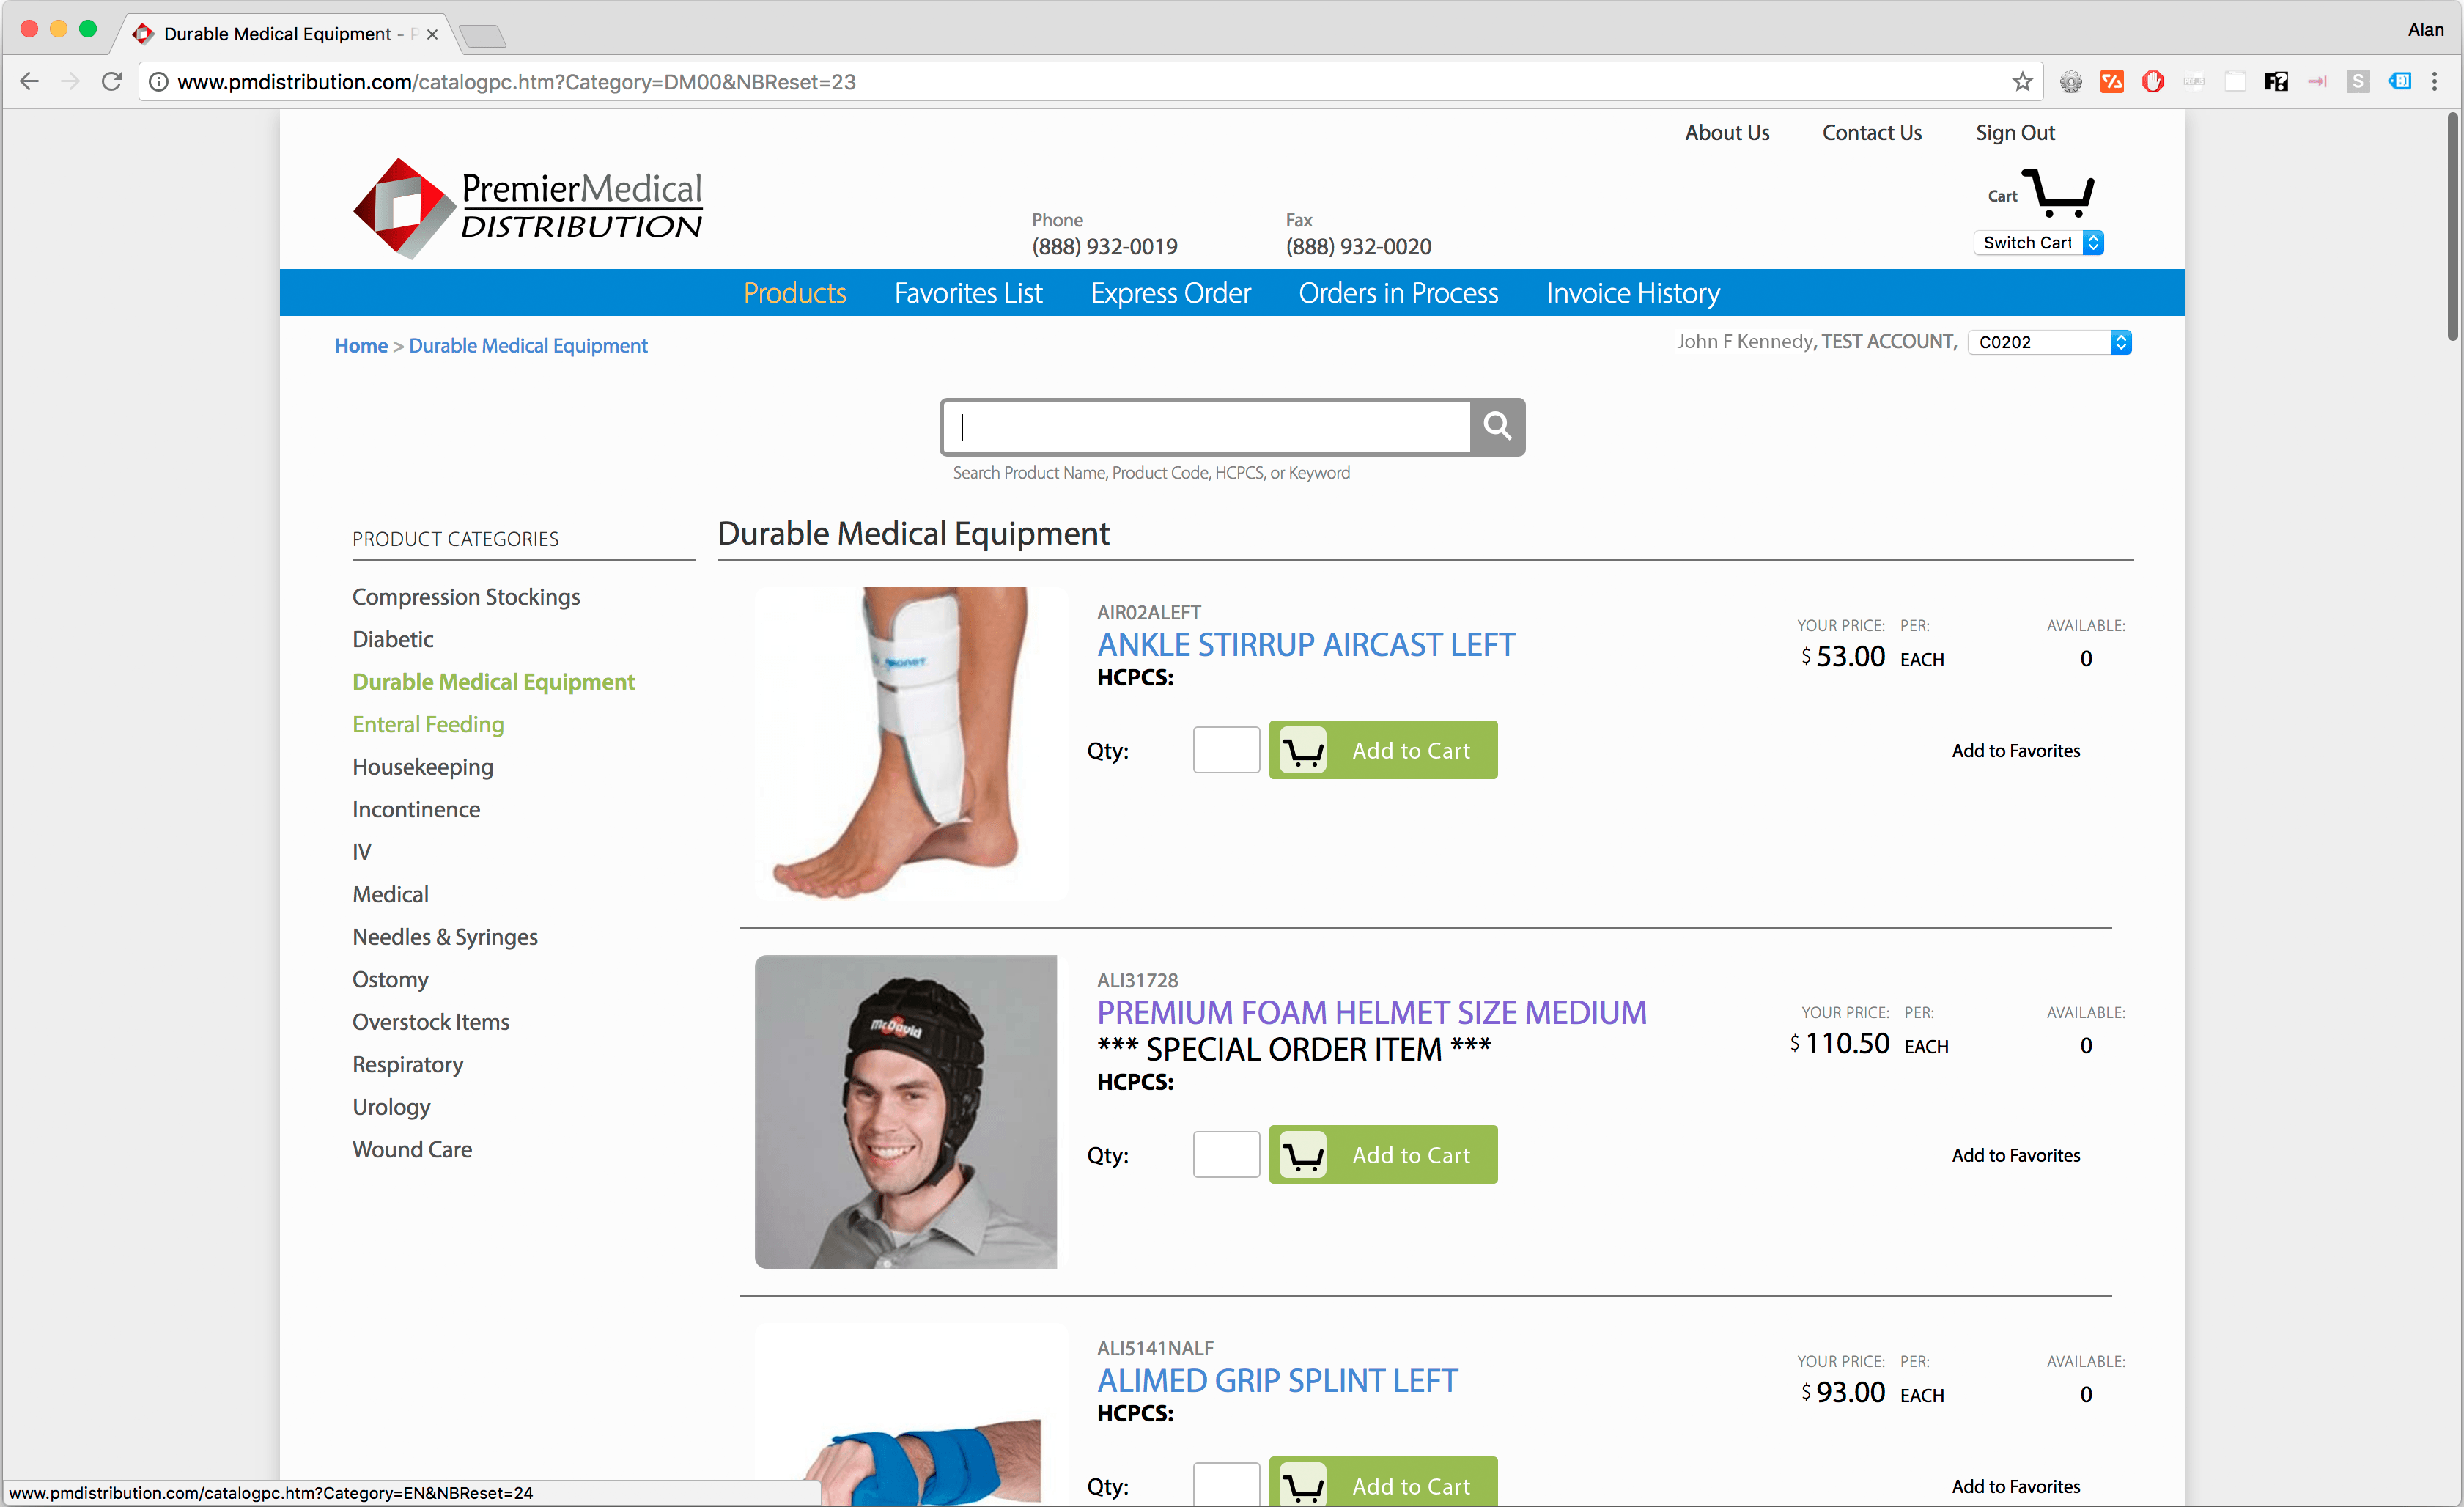Click the Durable Medical Equipment breadcrumb

(x=528, y=346)
